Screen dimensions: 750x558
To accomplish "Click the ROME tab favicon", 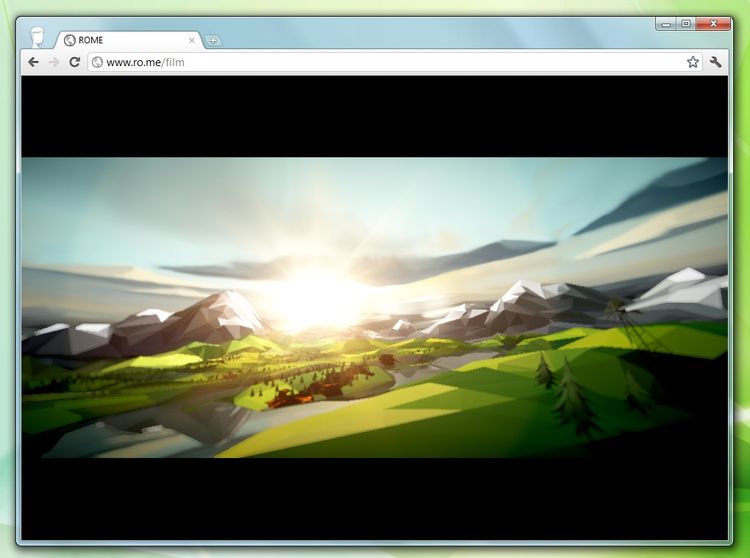I will pos(70,41).
